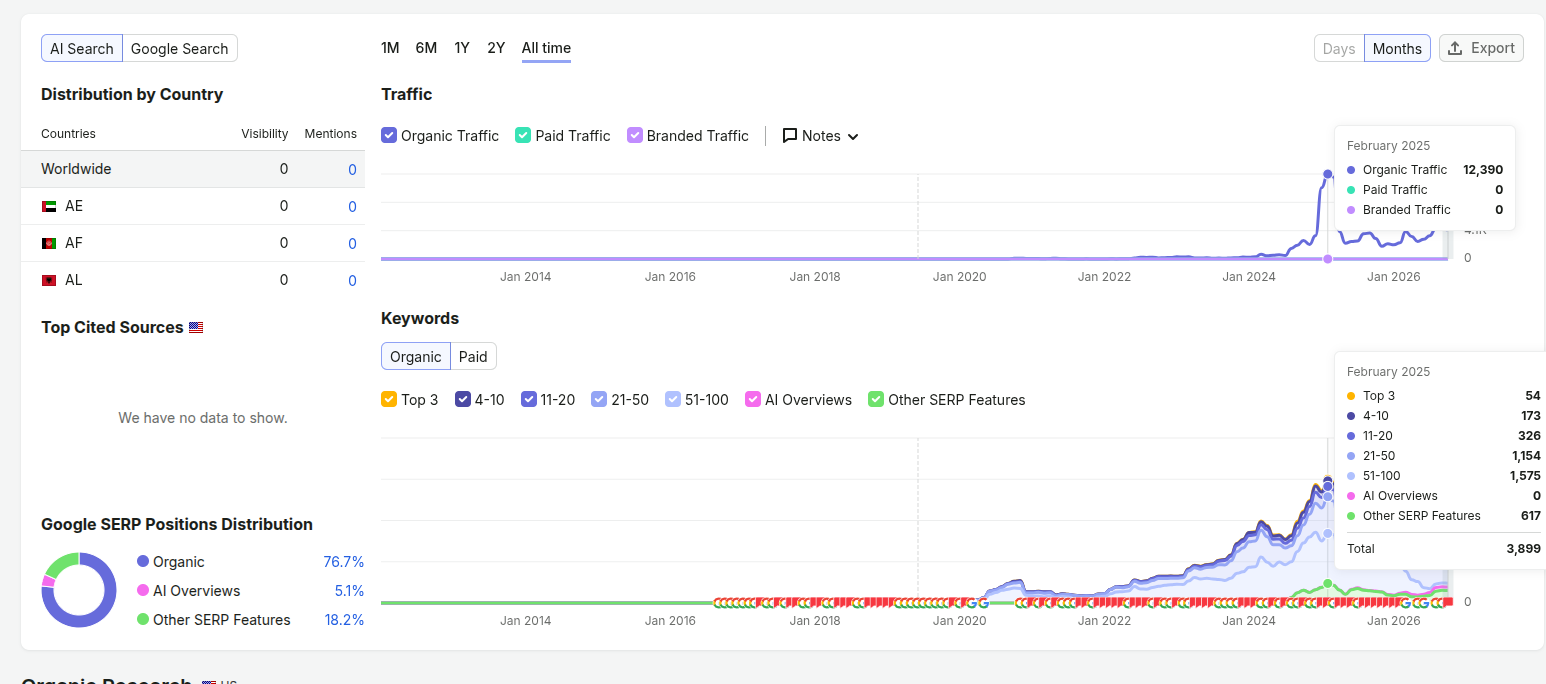Uncheck the AI Overviews checkbox

(753, 399)
